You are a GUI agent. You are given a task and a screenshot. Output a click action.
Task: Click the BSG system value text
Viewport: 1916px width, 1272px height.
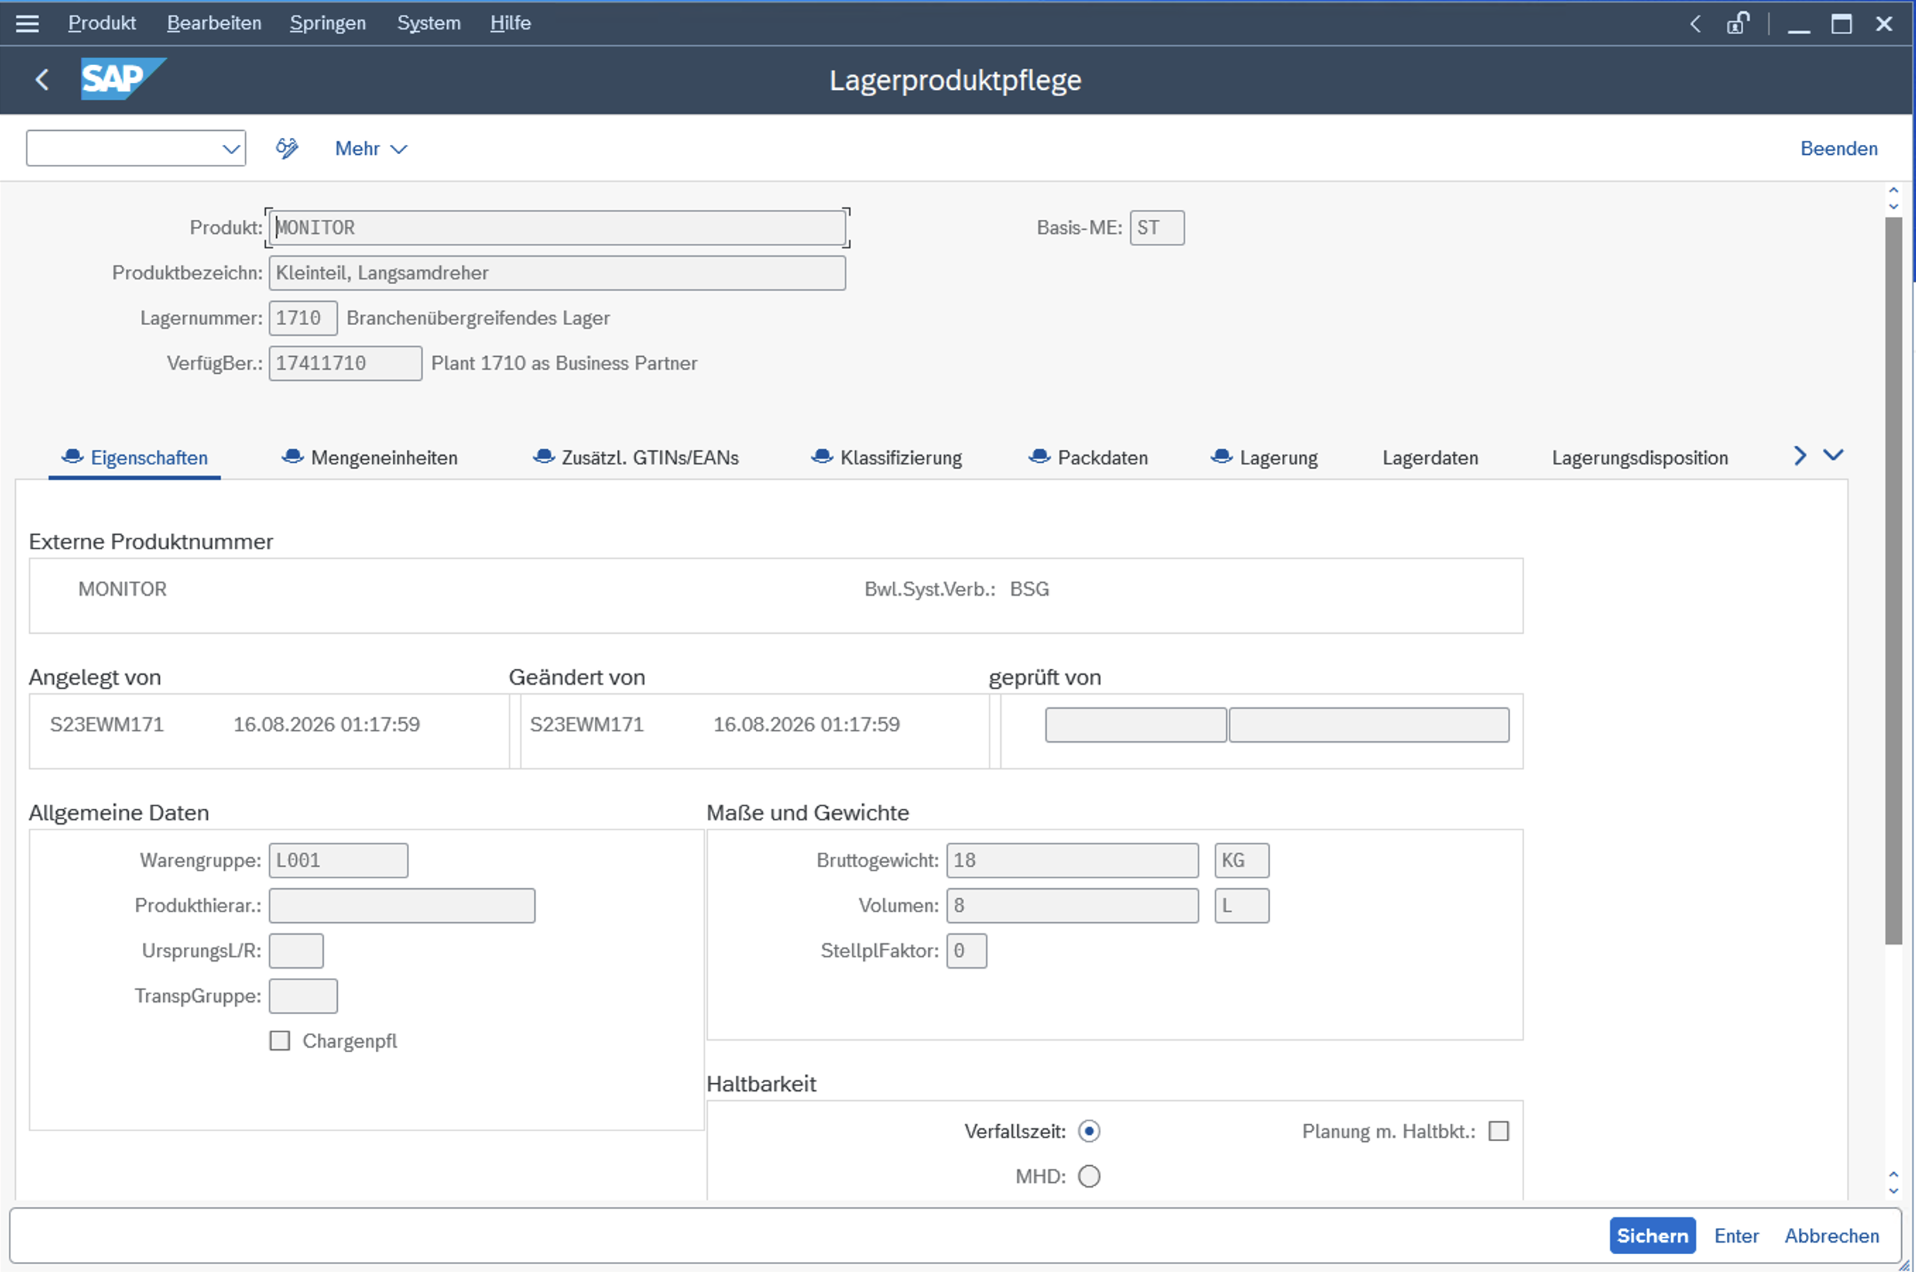tap(1029, 589)
